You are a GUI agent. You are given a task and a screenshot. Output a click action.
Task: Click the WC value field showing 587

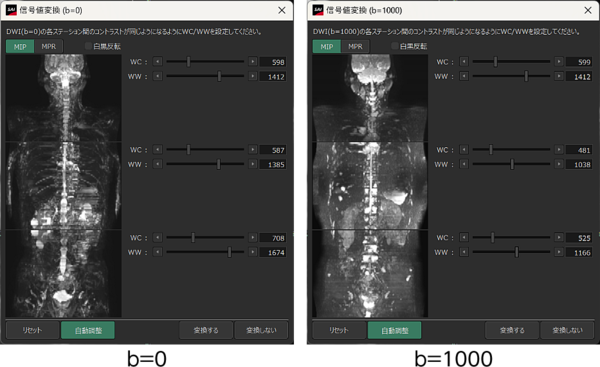pos(273,150)
